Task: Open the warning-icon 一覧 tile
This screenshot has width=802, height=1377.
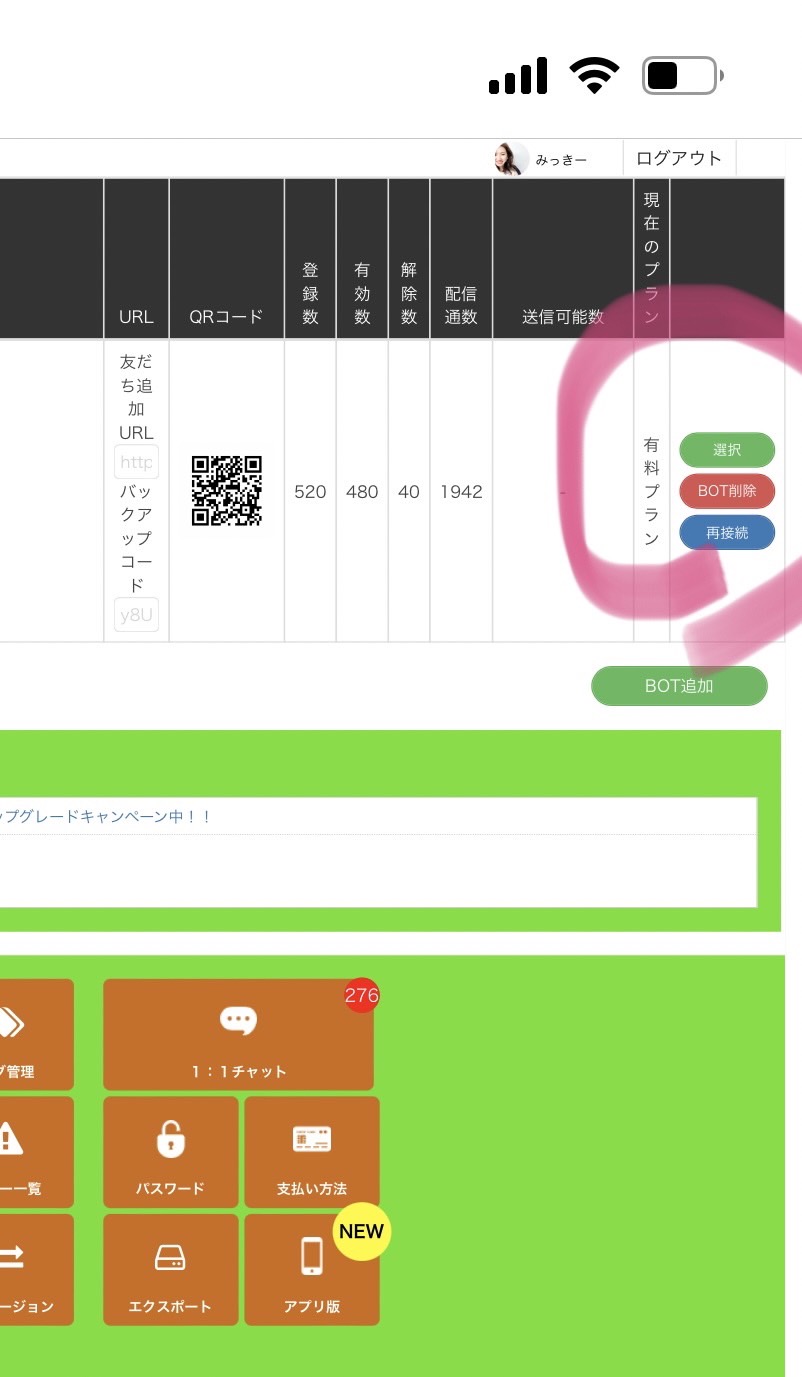Action: tap(36, 1152)
